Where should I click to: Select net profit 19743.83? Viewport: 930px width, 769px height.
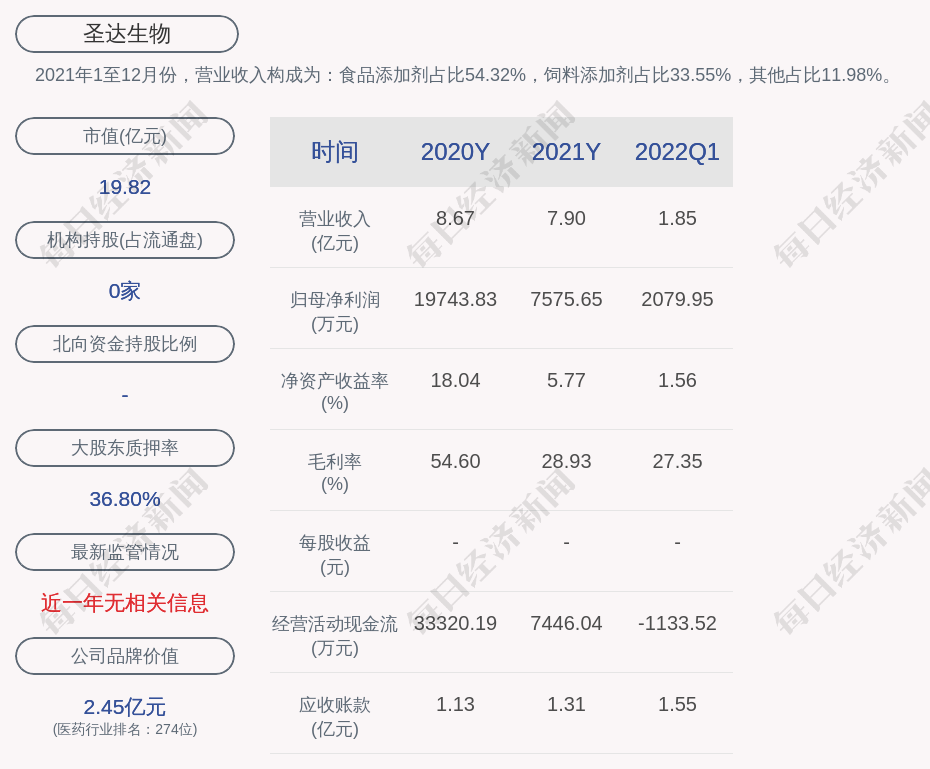click(x=455, y=299)
